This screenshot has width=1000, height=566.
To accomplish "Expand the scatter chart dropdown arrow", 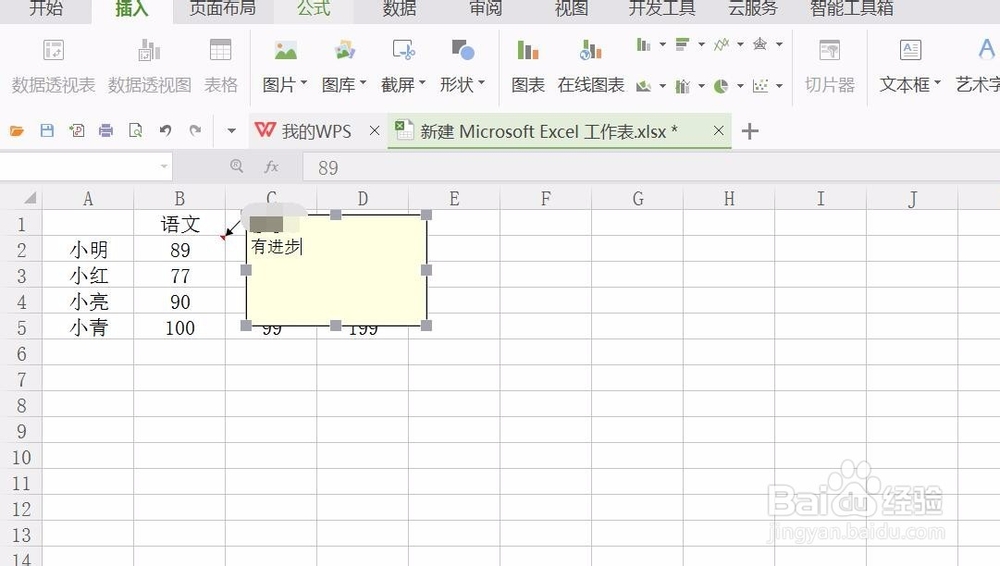I will point(779,86).
